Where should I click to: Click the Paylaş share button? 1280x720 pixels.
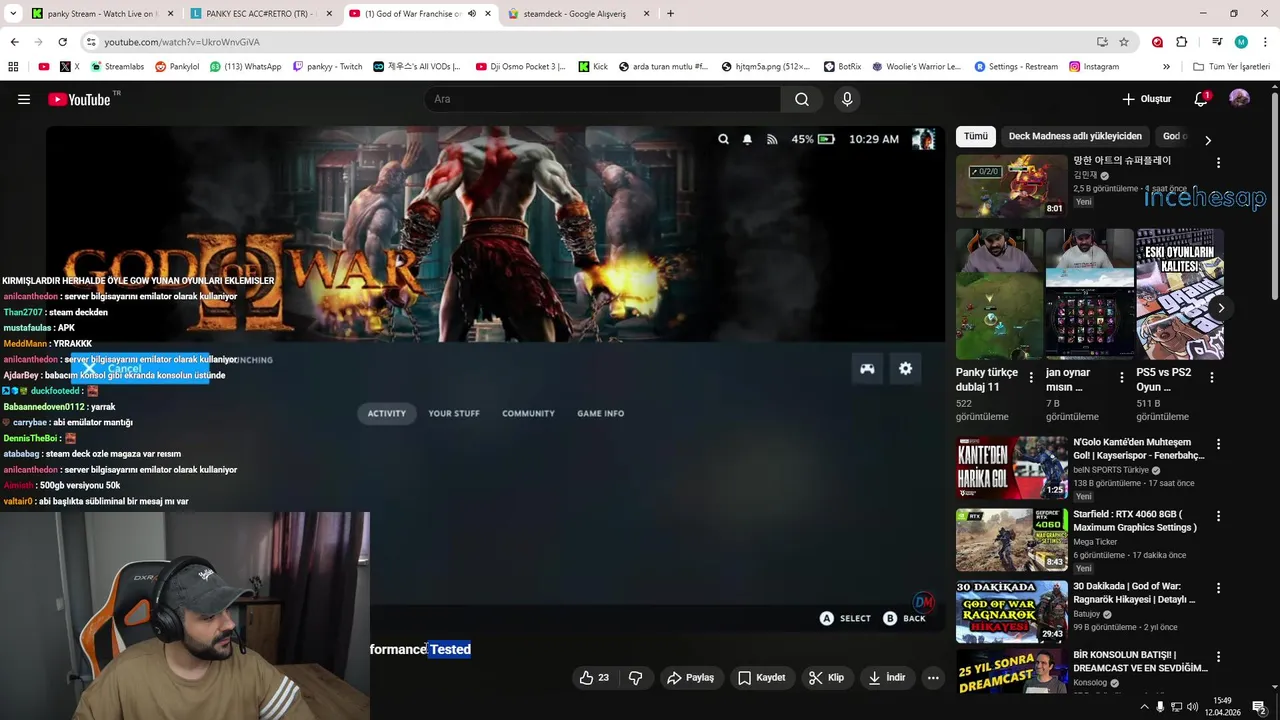[x=690, y=678]
